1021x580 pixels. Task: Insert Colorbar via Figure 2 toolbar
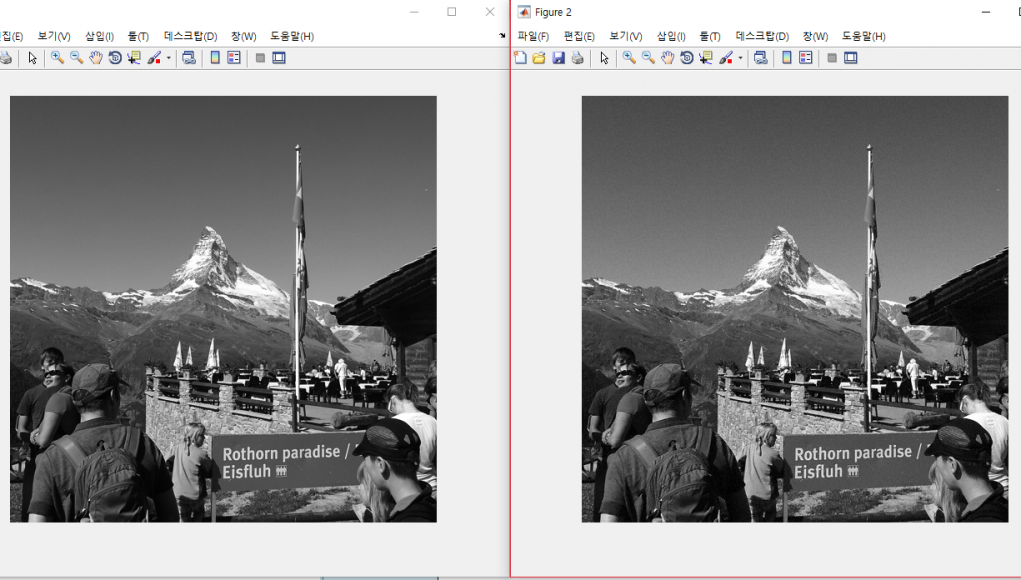click(x=787, y=58)
